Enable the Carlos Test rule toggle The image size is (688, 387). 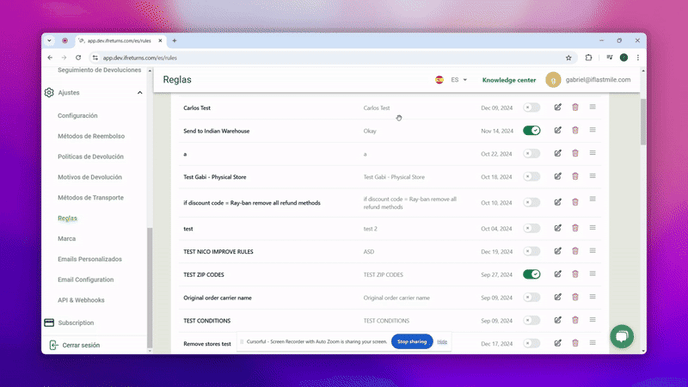pos(531,108)
